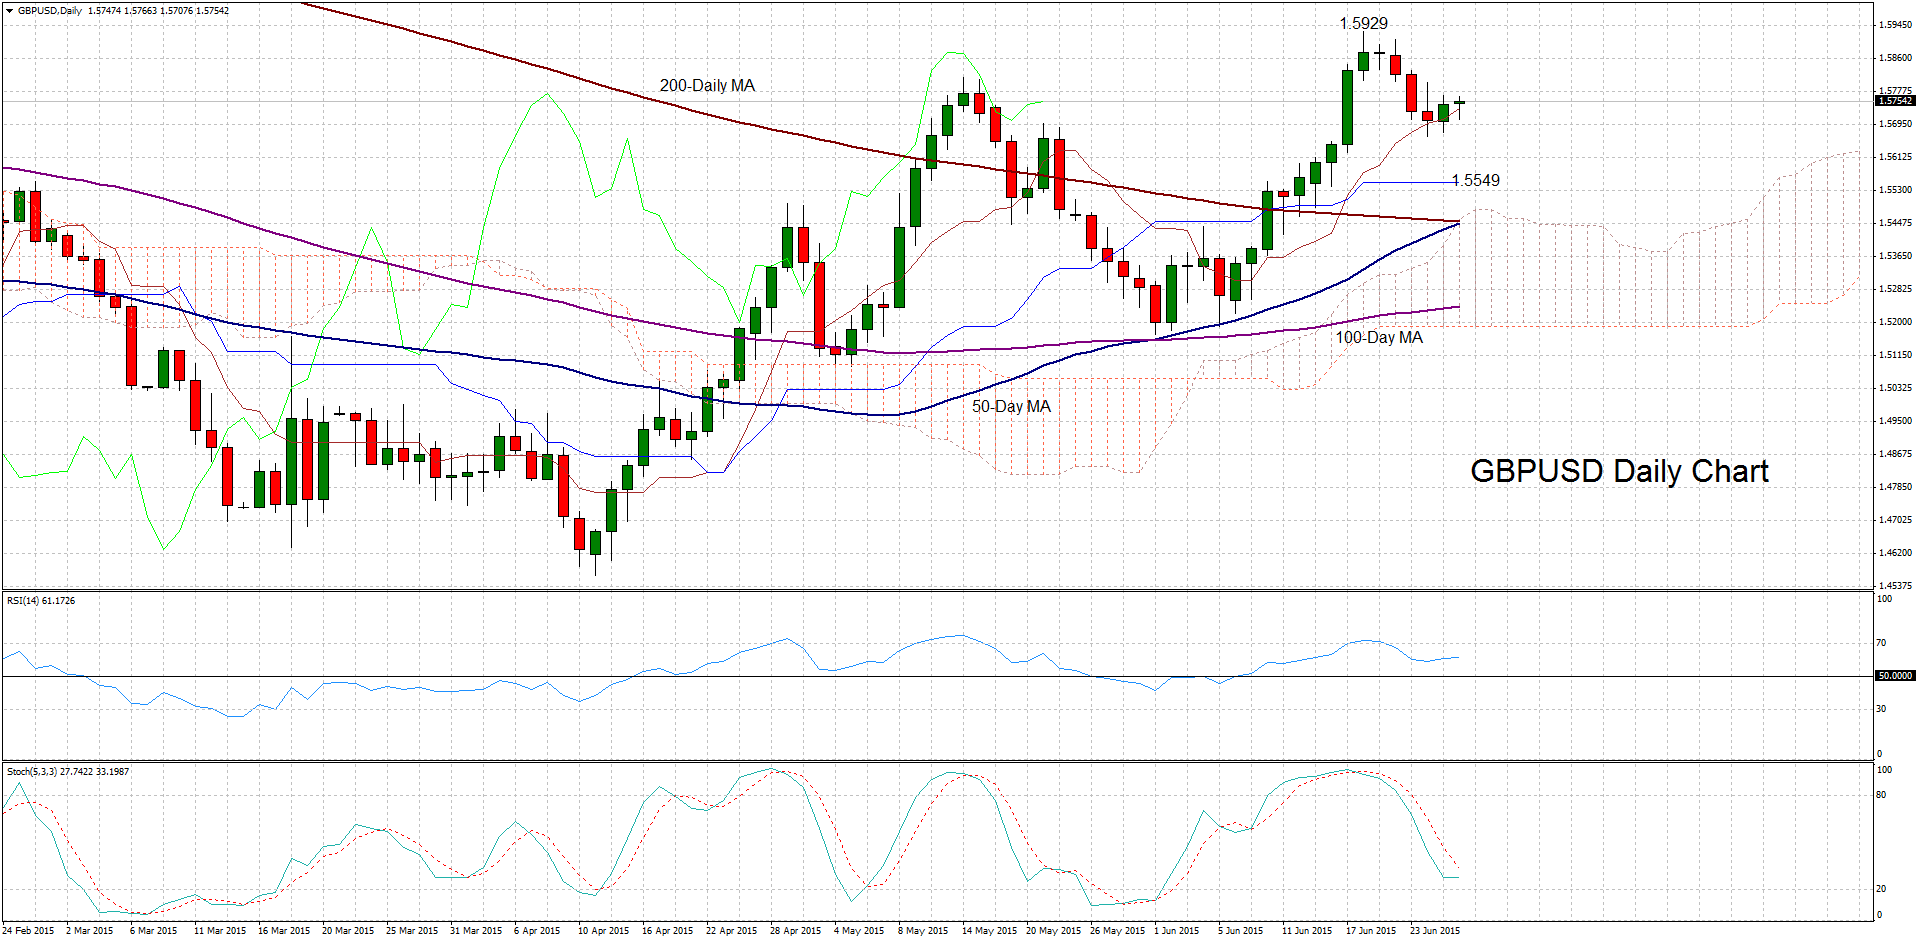Click the 1.48675 price axis label
The height and width of the screenshot is (939, 1916).
[x=1895, y=454]
